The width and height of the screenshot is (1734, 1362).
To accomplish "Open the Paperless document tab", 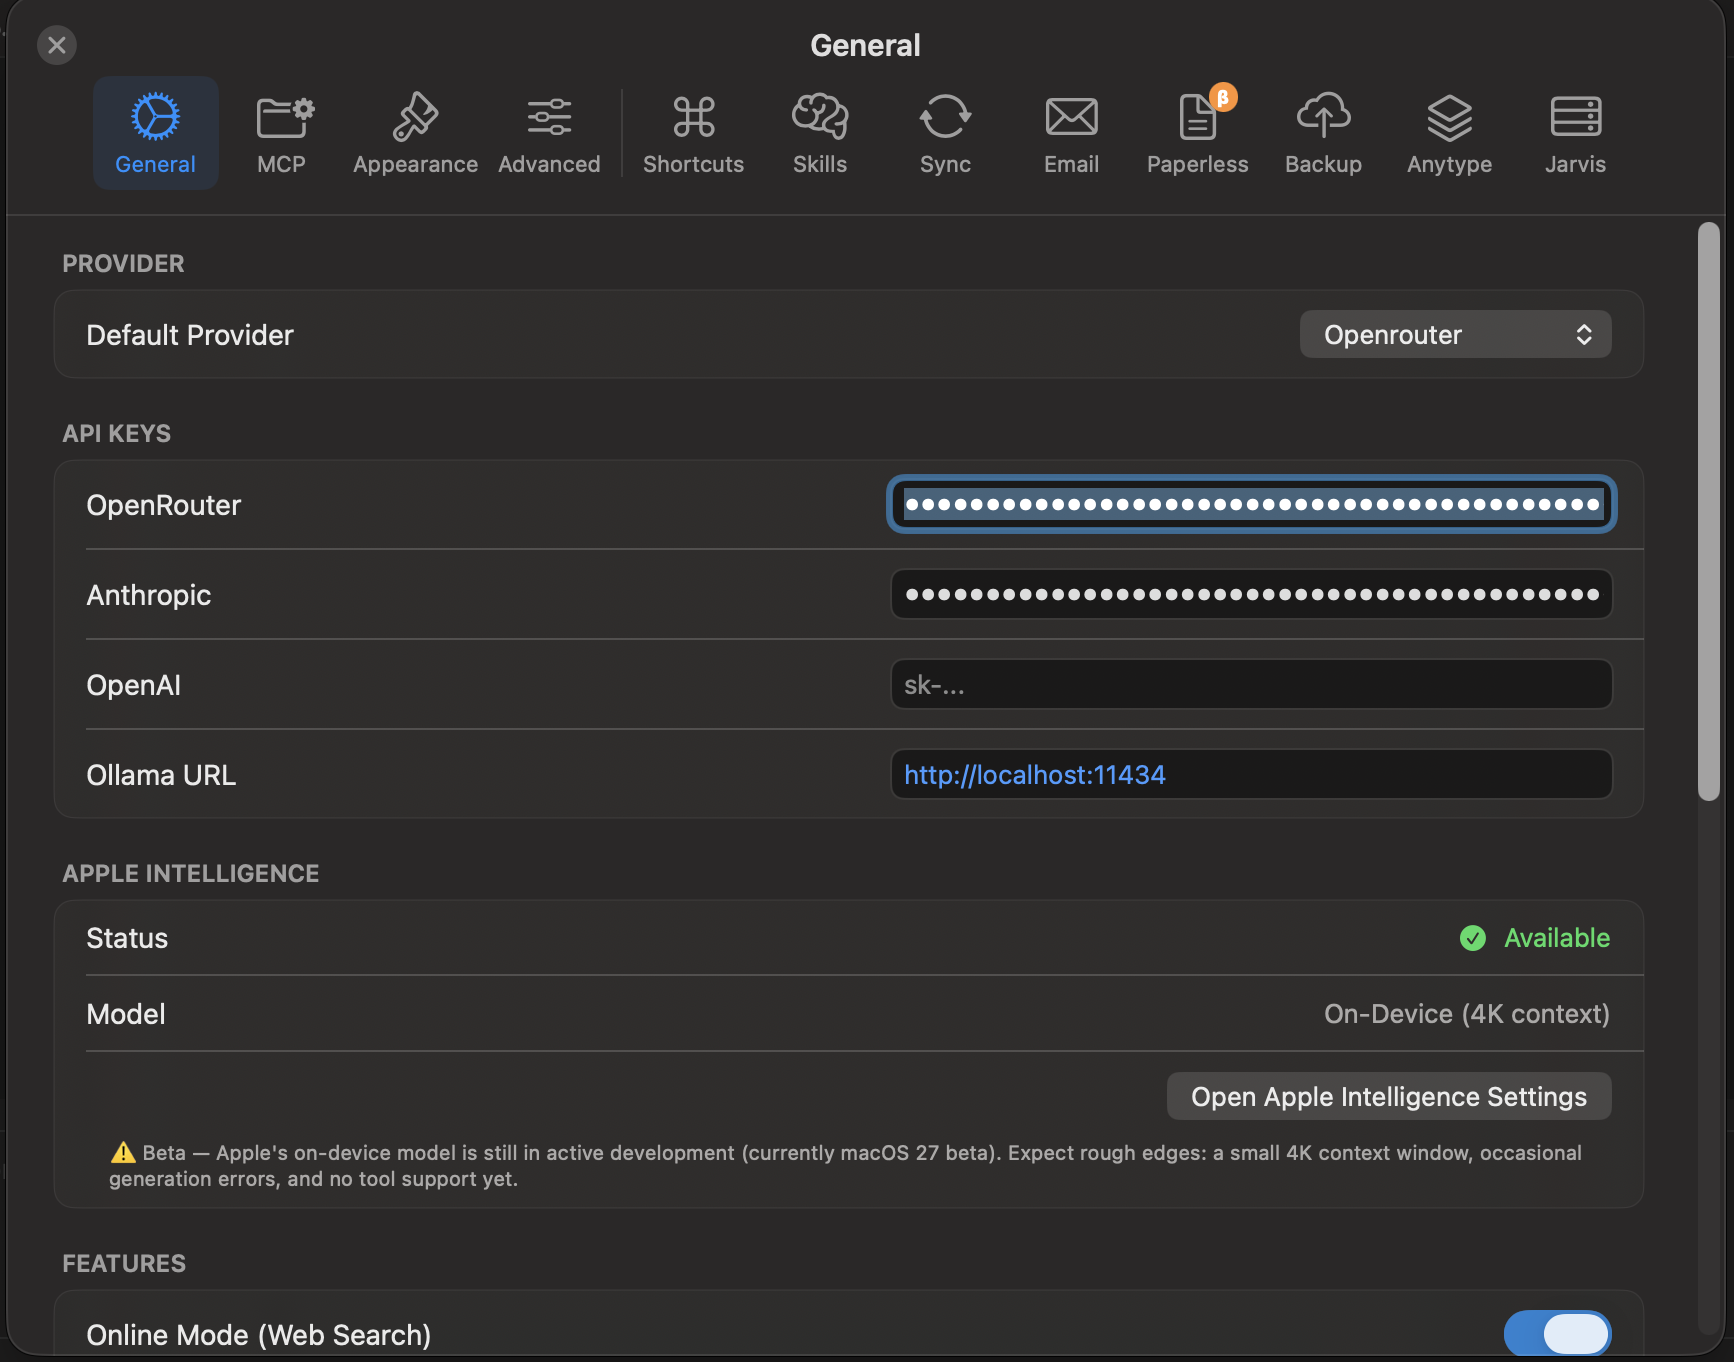I will pyautogui.click(x=1197, y=133).
